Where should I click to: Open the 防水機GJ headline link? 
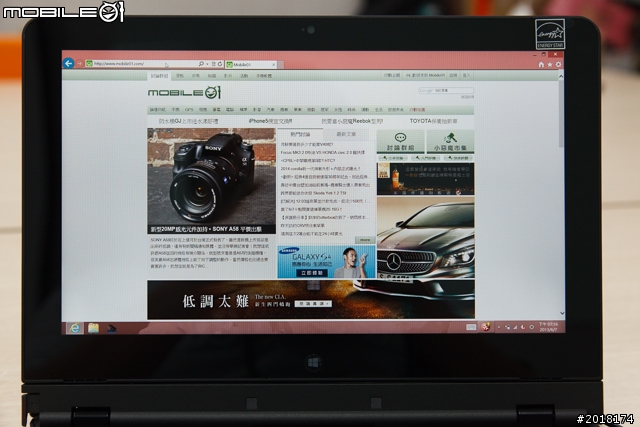pyautogui.click(x=188, y=121)
